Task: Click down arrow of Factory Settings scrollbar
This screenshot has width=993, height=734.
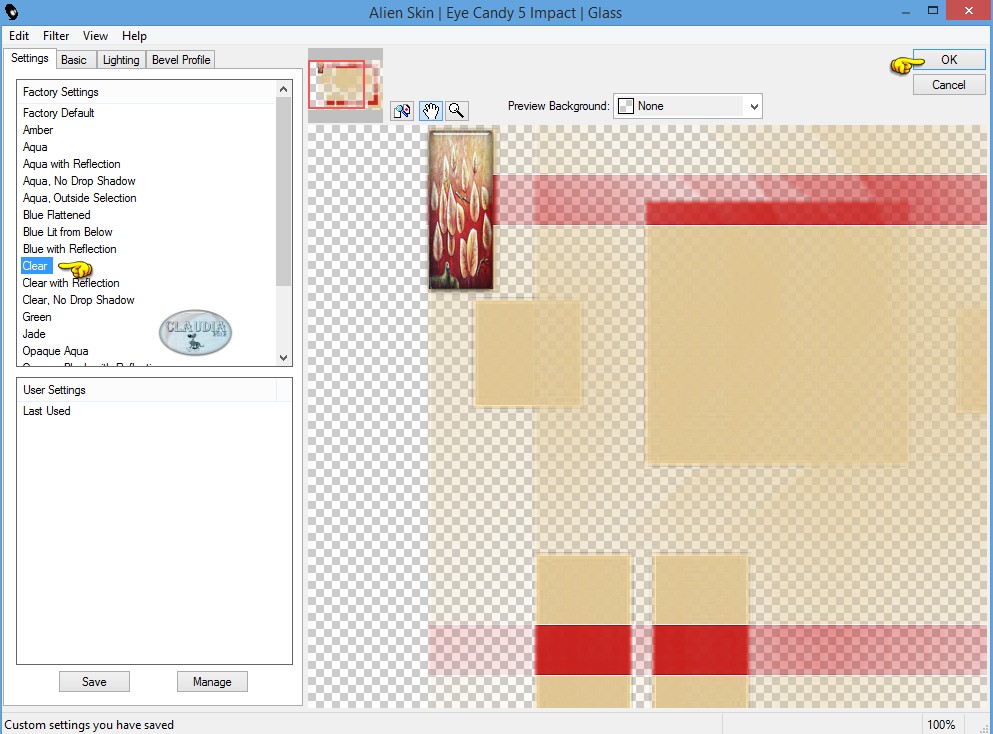Action: click(284, 358)
